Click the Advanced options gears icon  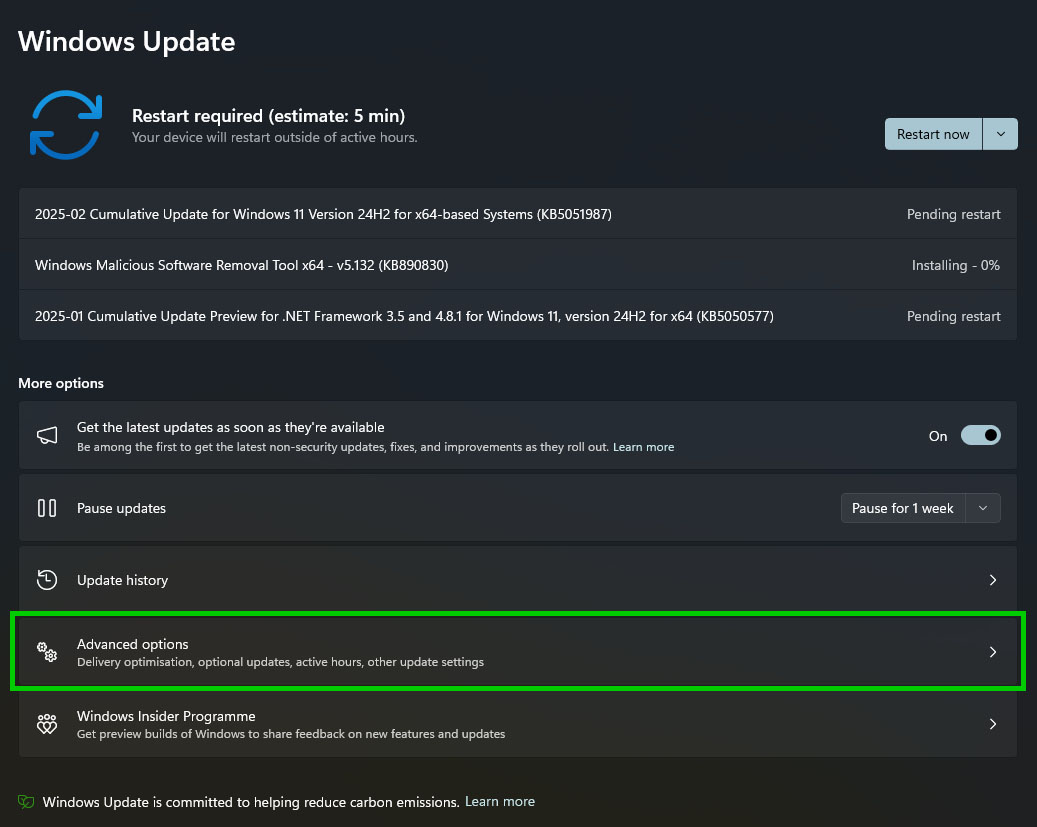47,652
